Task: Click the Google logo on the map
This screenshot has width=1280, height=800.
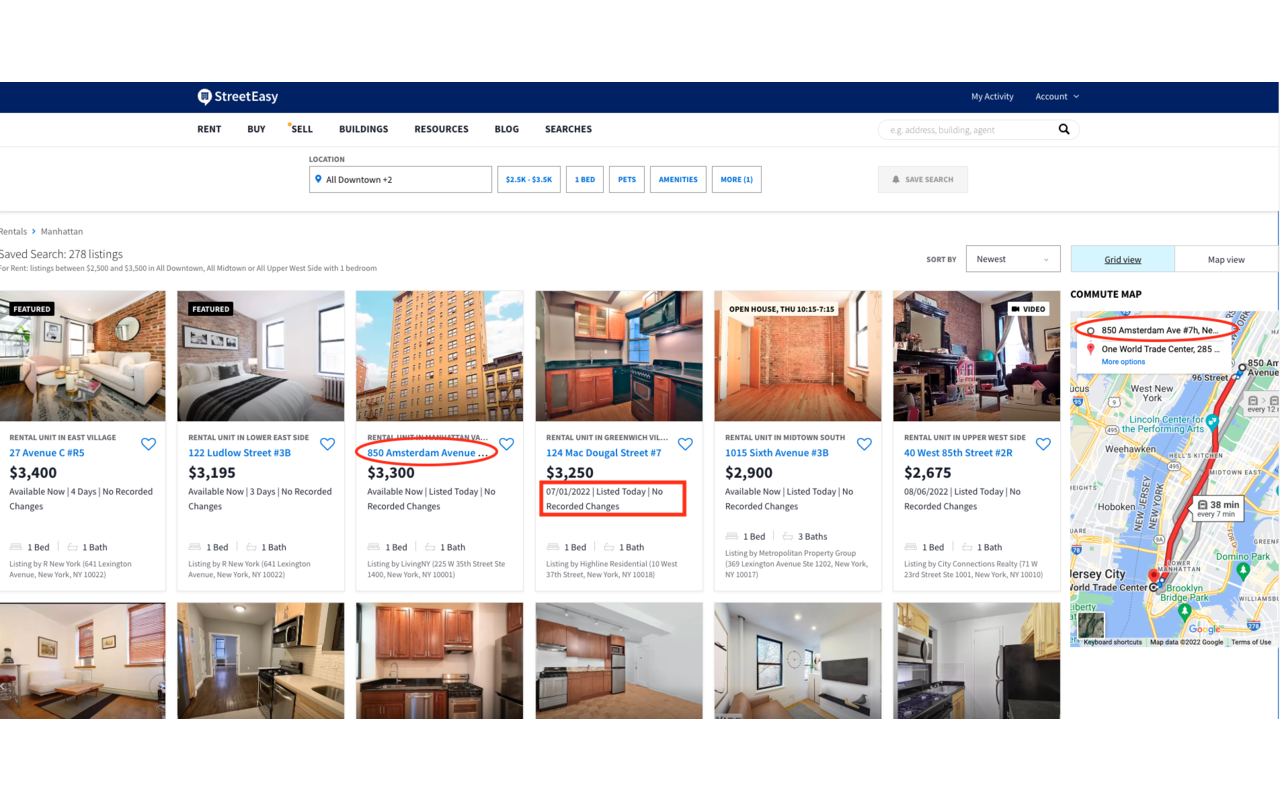Action: click(x=1205, y=629)
